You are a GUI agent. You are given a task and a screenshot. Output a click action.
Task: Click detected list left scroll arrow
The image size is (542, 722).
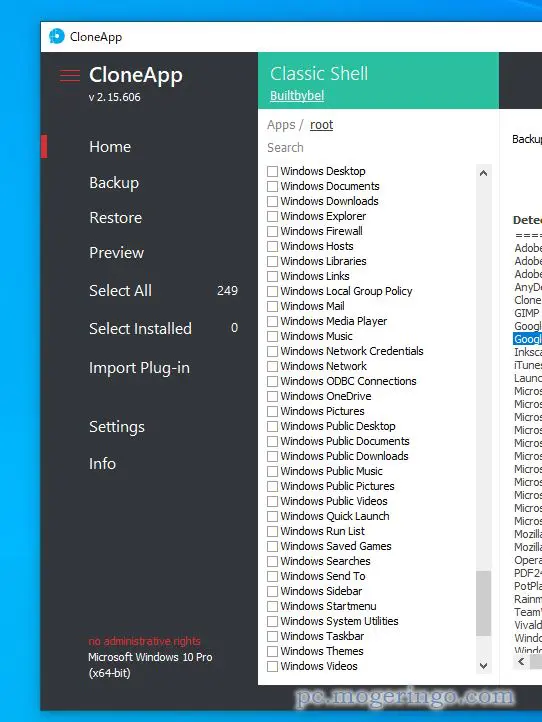tap(521, 662)
